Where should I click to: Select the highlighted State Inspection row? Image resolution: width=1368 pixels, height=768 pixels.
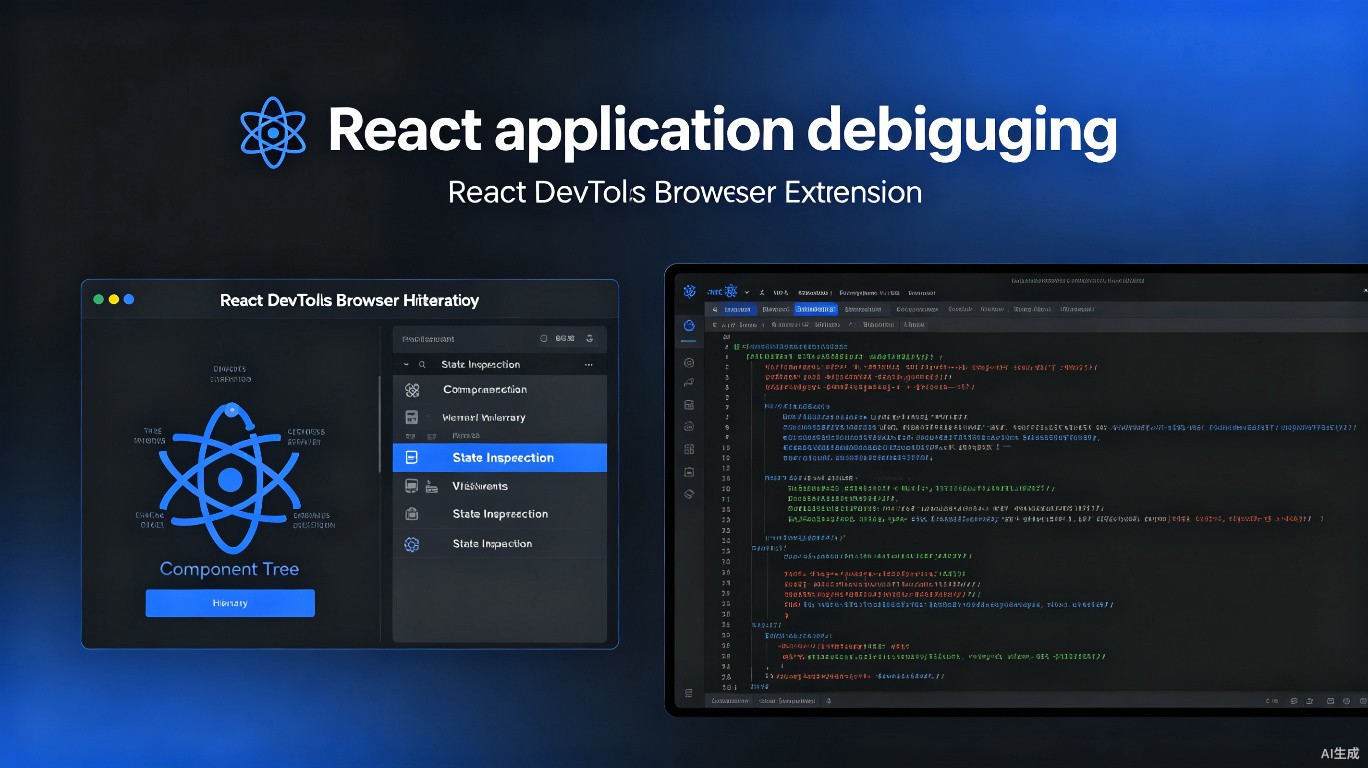pyautogui.click(x=500, y=458)
